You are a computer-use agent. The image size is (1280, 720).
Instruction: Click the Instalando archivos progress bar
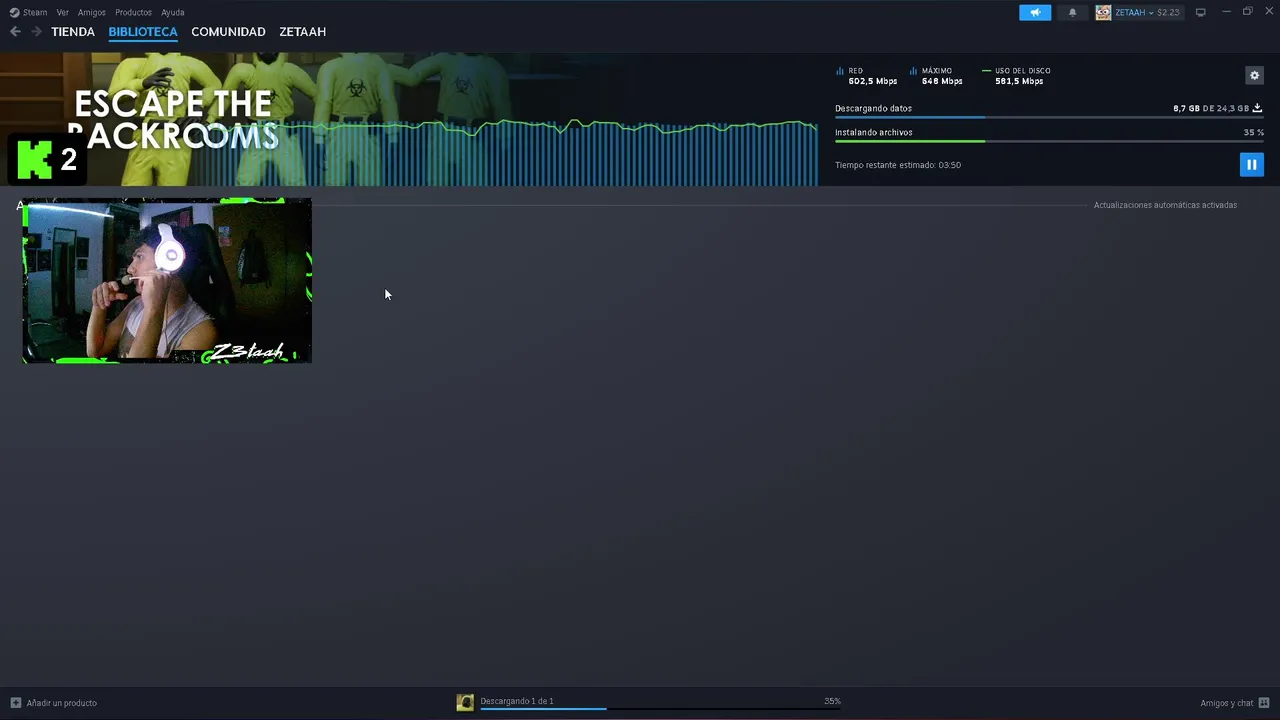click(1049, 141)
